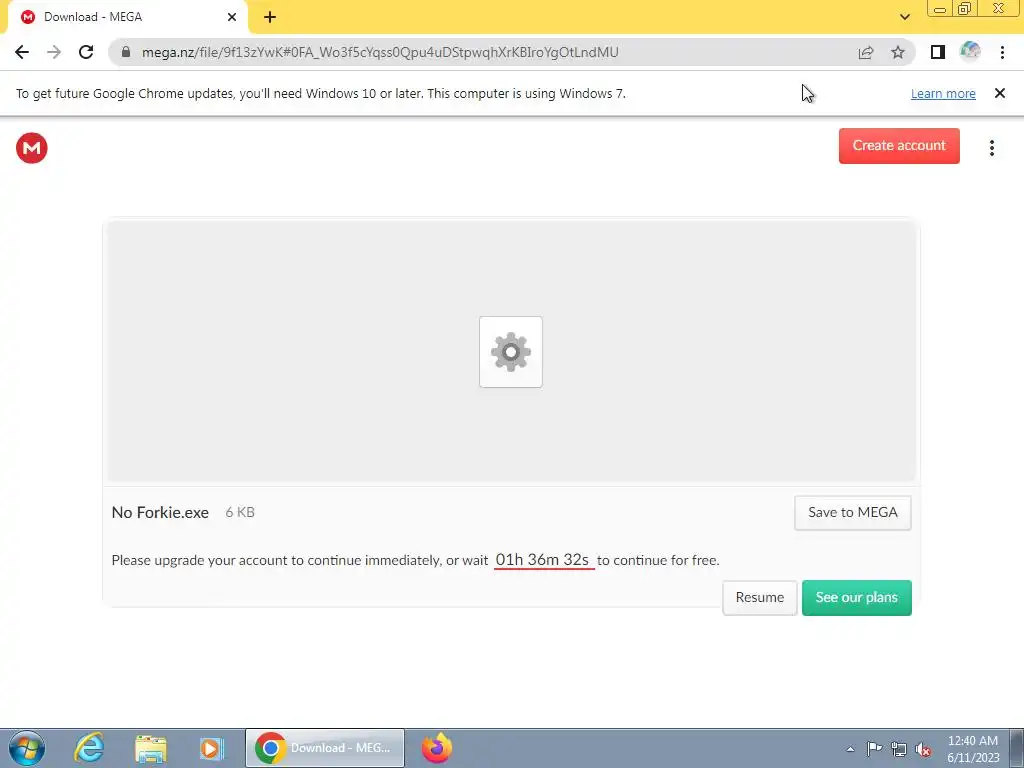View site information lock icon
Viewport: 1024px width, 768px height.
127,52
